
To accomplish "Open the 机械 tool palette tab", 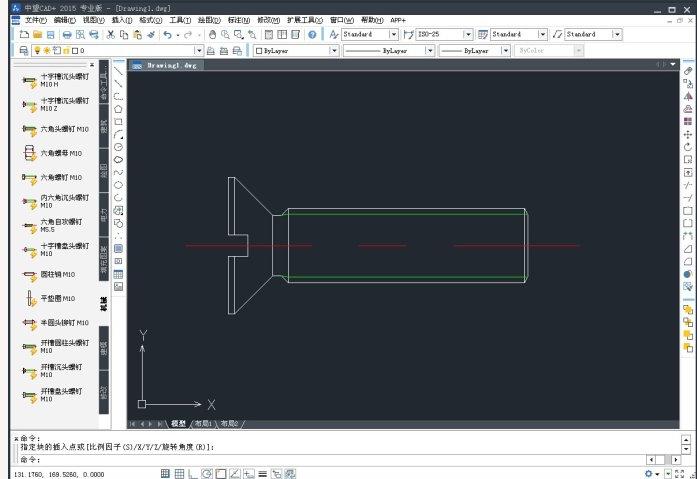I will point(104,303).
